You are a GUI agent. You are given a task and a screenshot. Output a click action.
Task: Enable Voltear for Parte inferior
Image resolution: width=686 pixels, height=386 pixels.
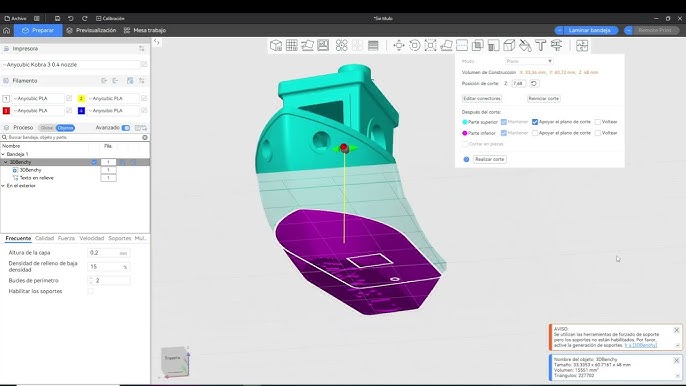click(598, 133)
